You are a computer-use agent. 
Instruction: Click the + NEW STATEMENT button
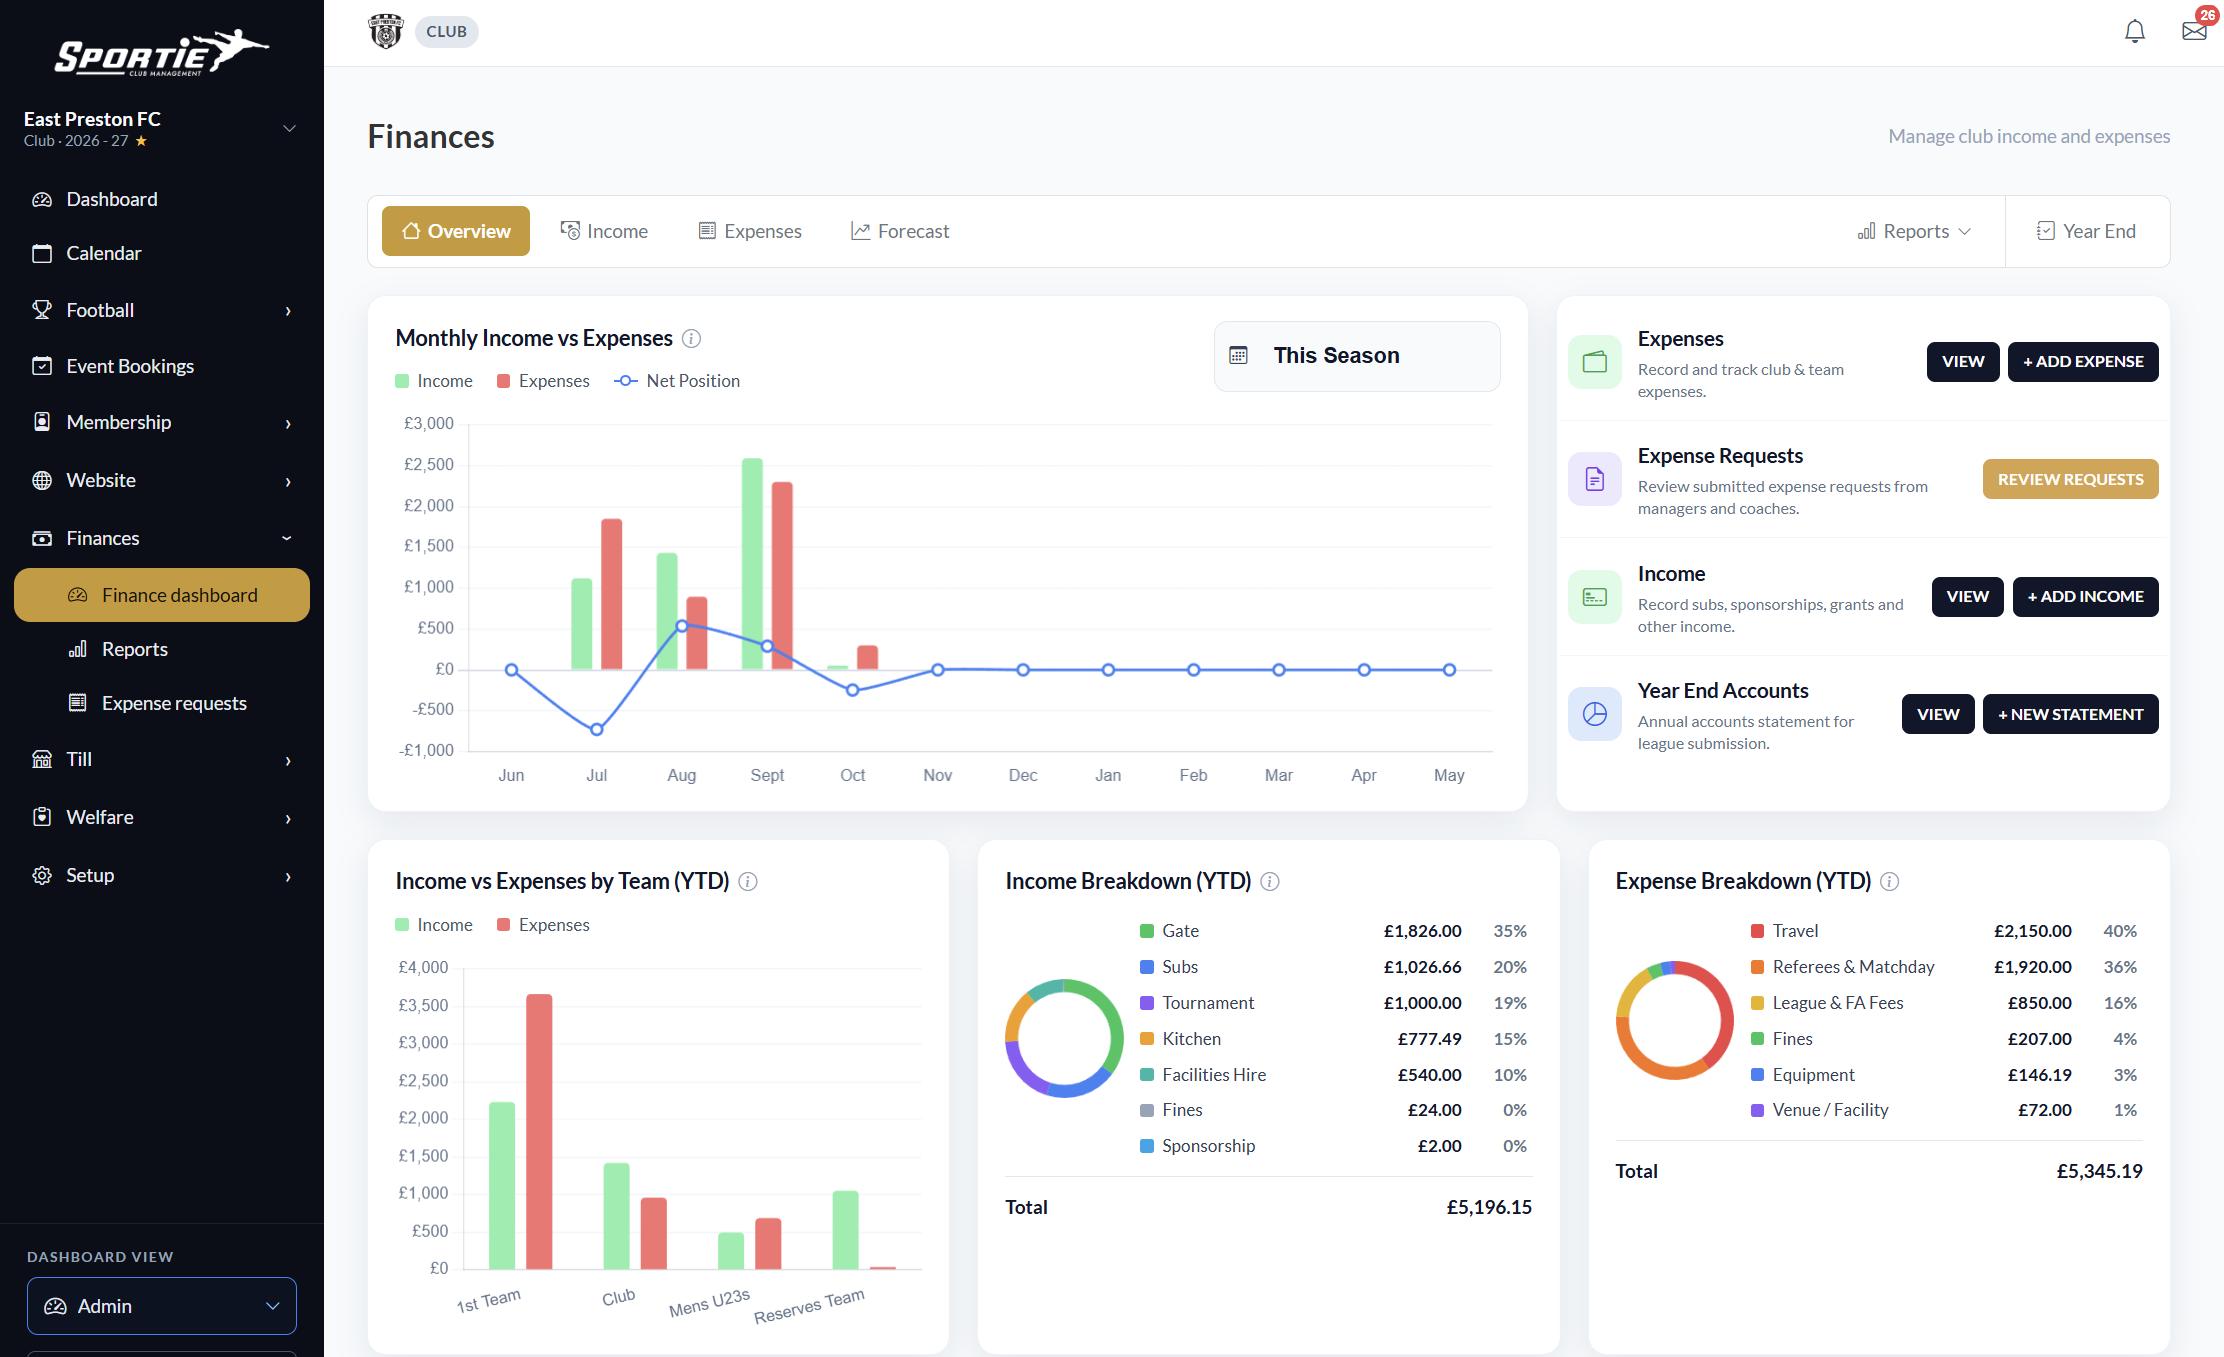pos(2070,714)
